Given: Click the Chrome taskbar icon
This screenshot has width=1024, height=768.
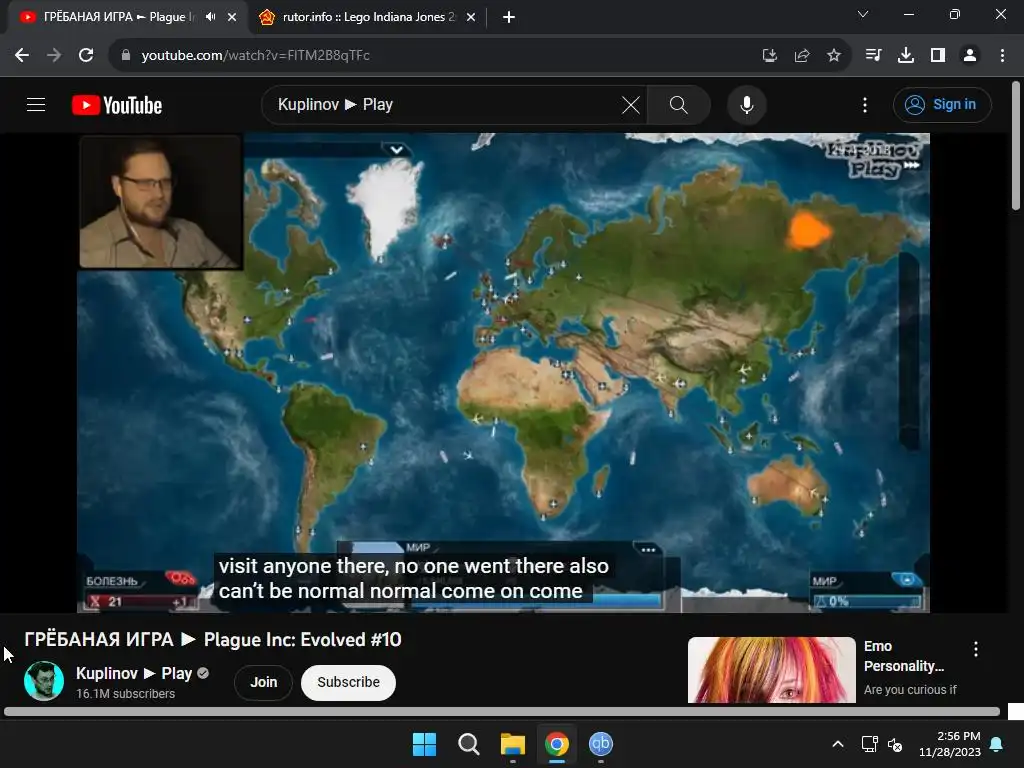Looking at the screenshot, I should click(x=557, y=744).
